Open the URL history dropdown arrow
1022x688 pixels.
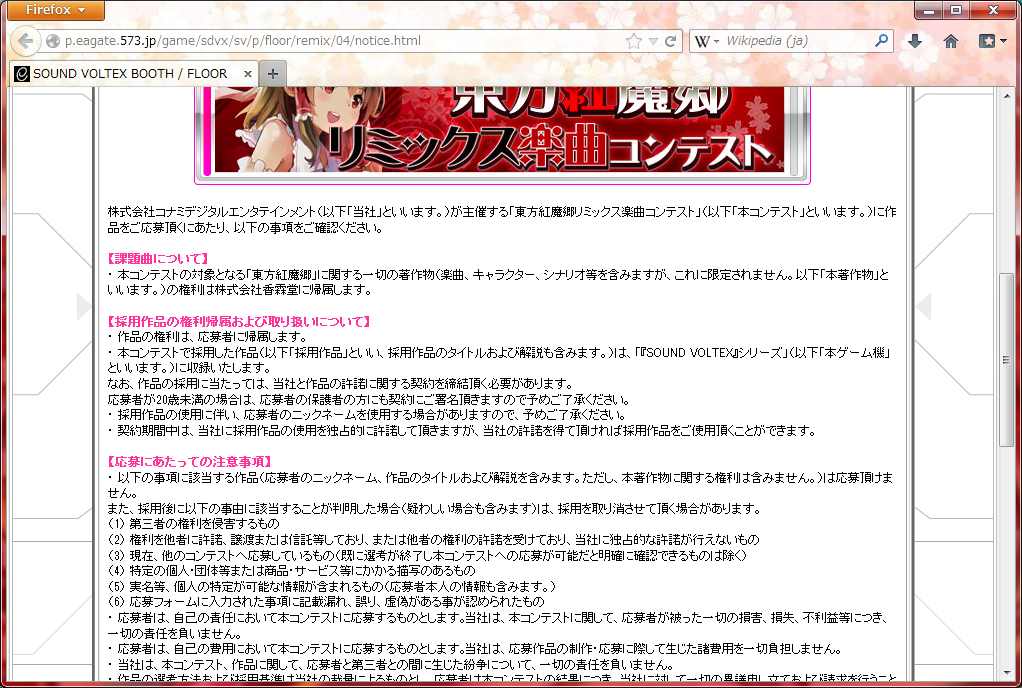[653, 42]
